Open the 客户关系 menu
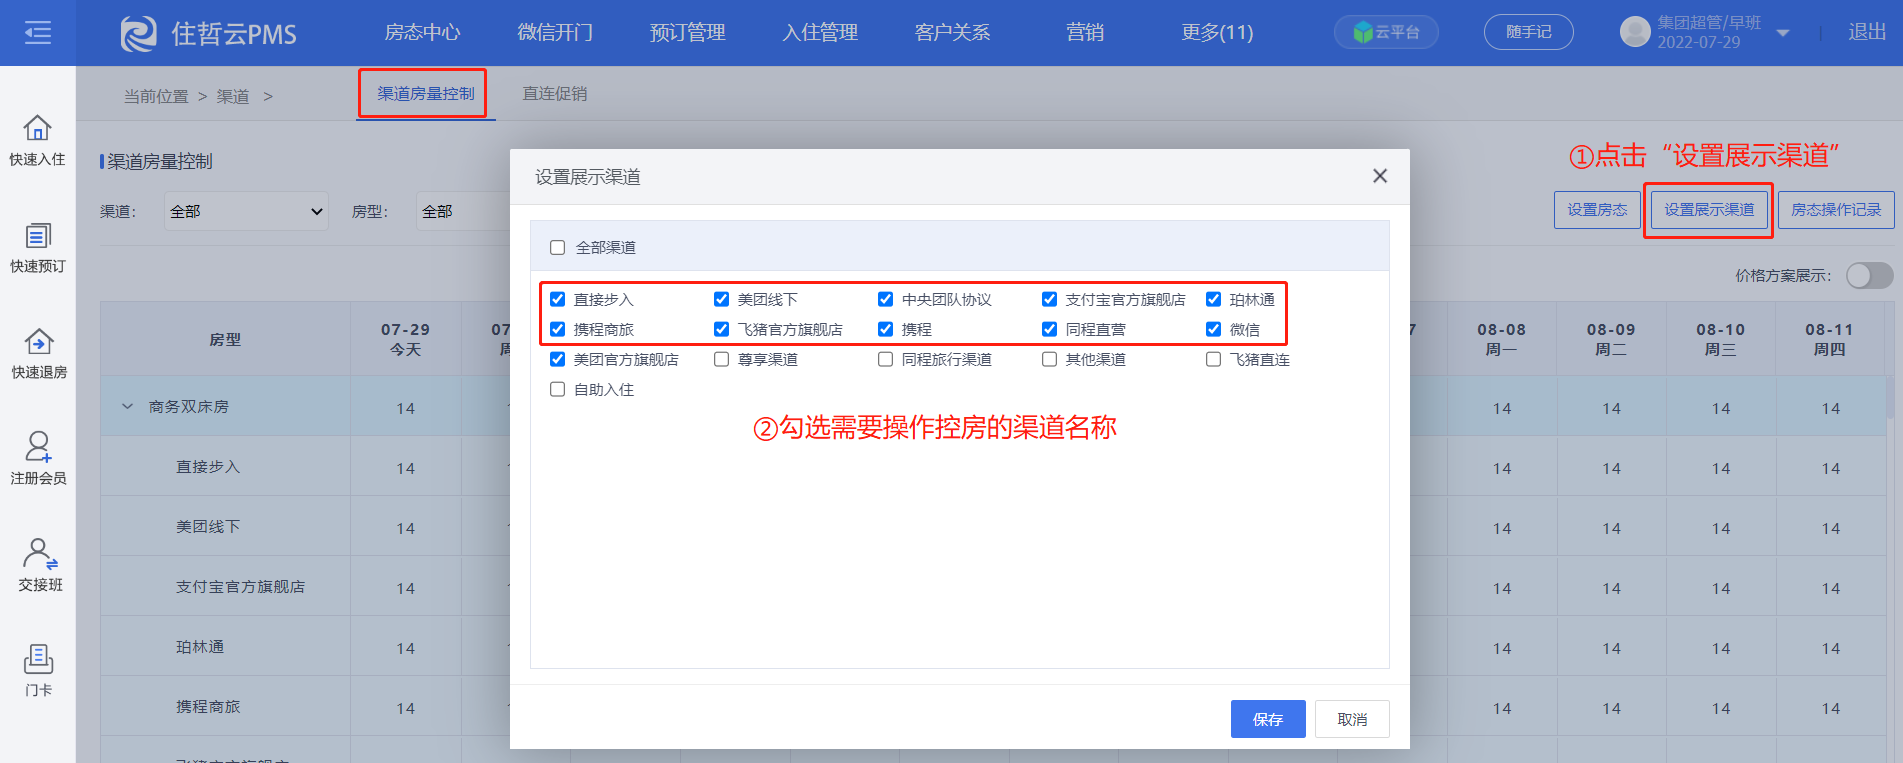 click(x=953, y=33)
